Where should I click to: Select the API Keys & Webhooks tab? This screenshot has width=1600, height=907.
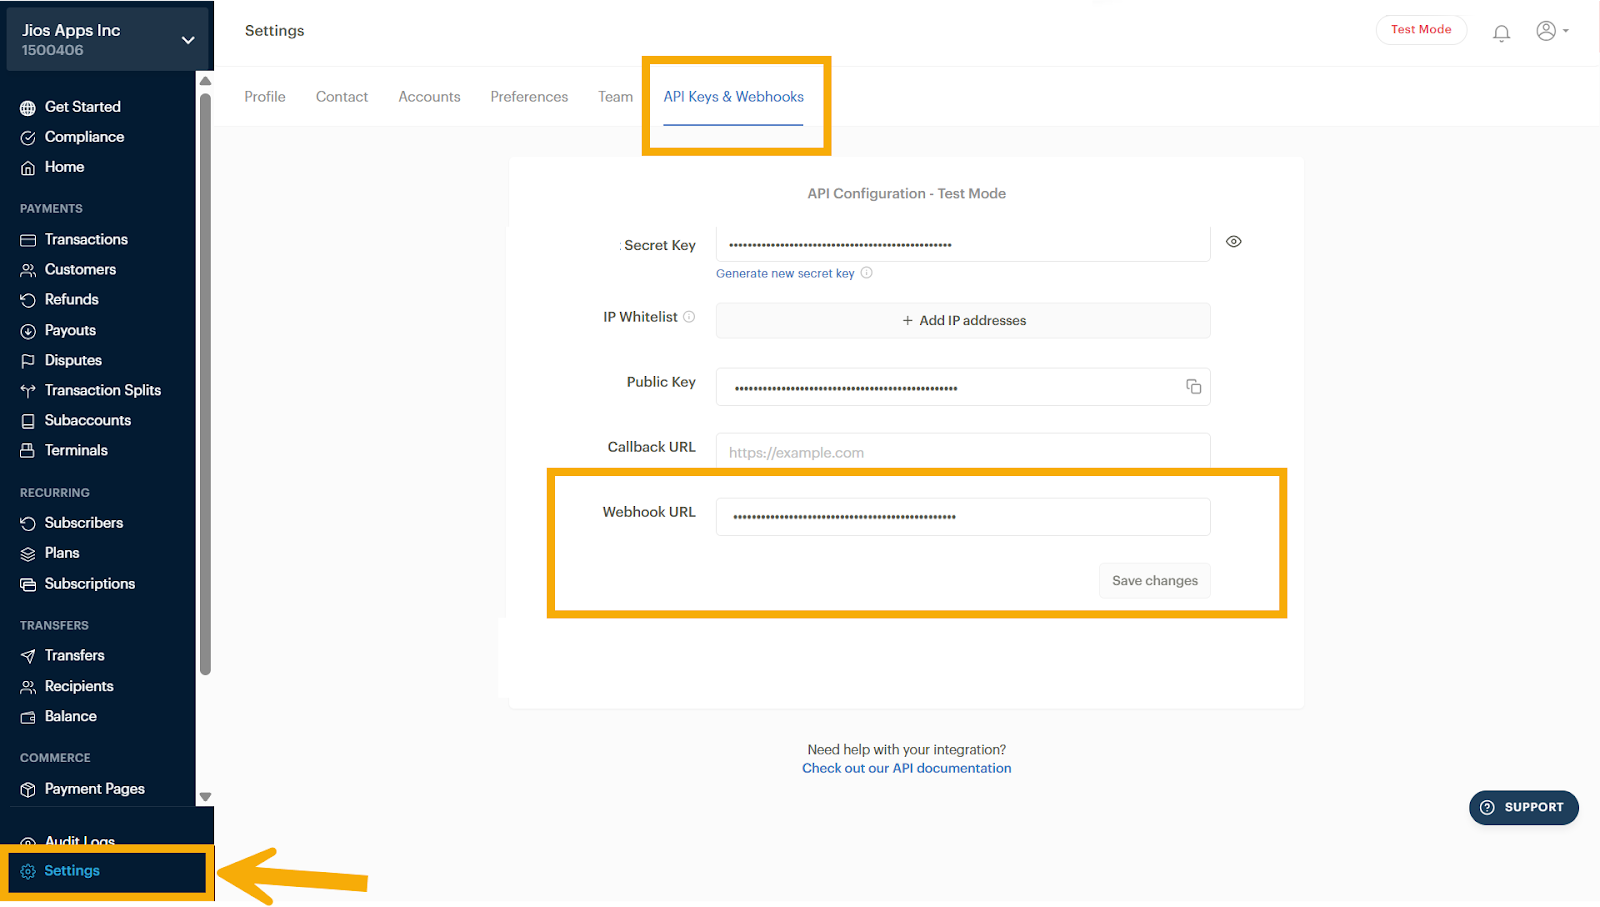pyautogui.click(x=733, y=97)
